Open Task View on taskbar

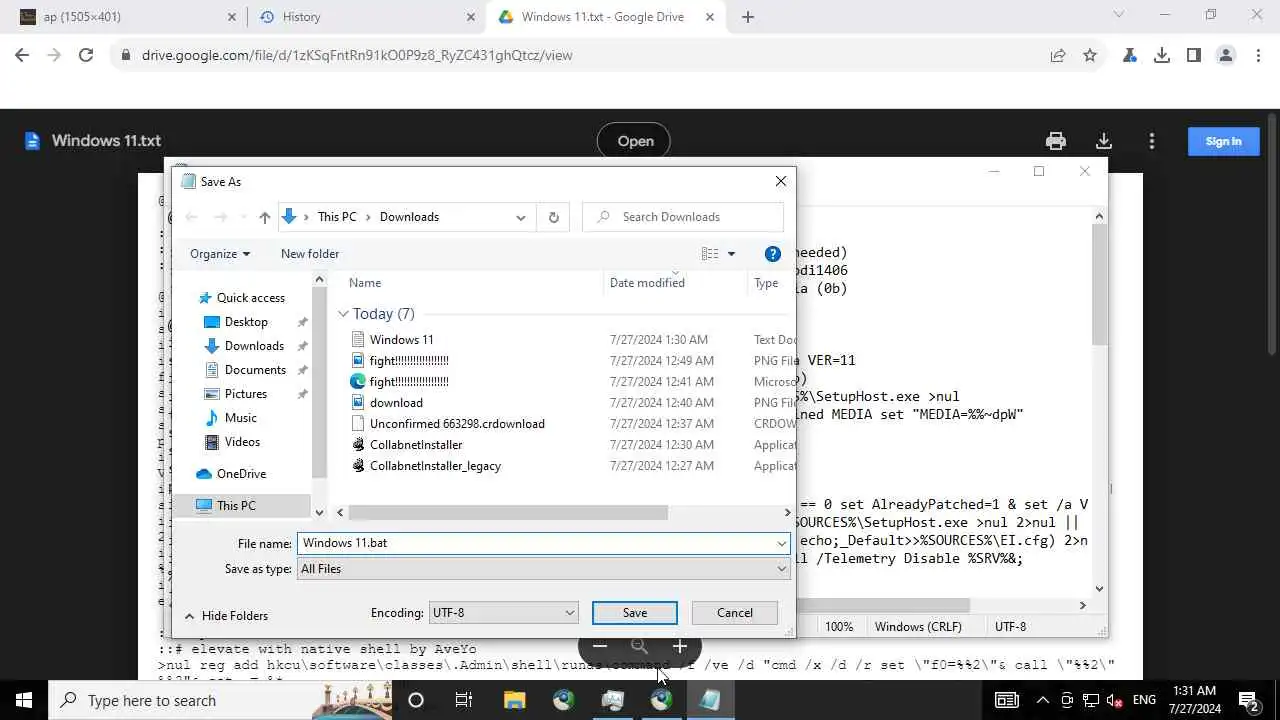[464, 700]
